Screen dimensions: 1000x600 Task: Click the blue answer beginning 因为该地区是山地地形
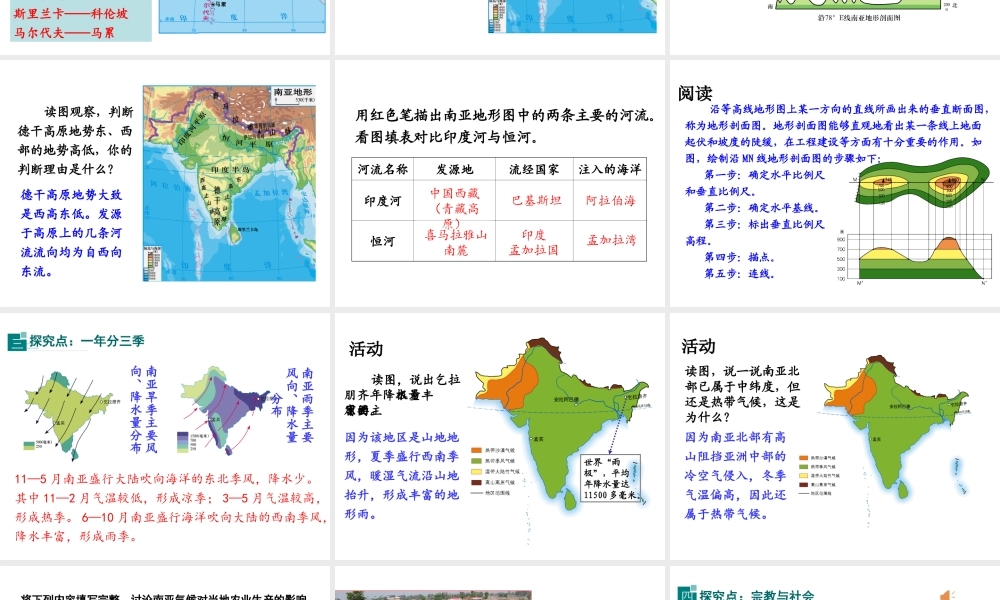[402, 476]
